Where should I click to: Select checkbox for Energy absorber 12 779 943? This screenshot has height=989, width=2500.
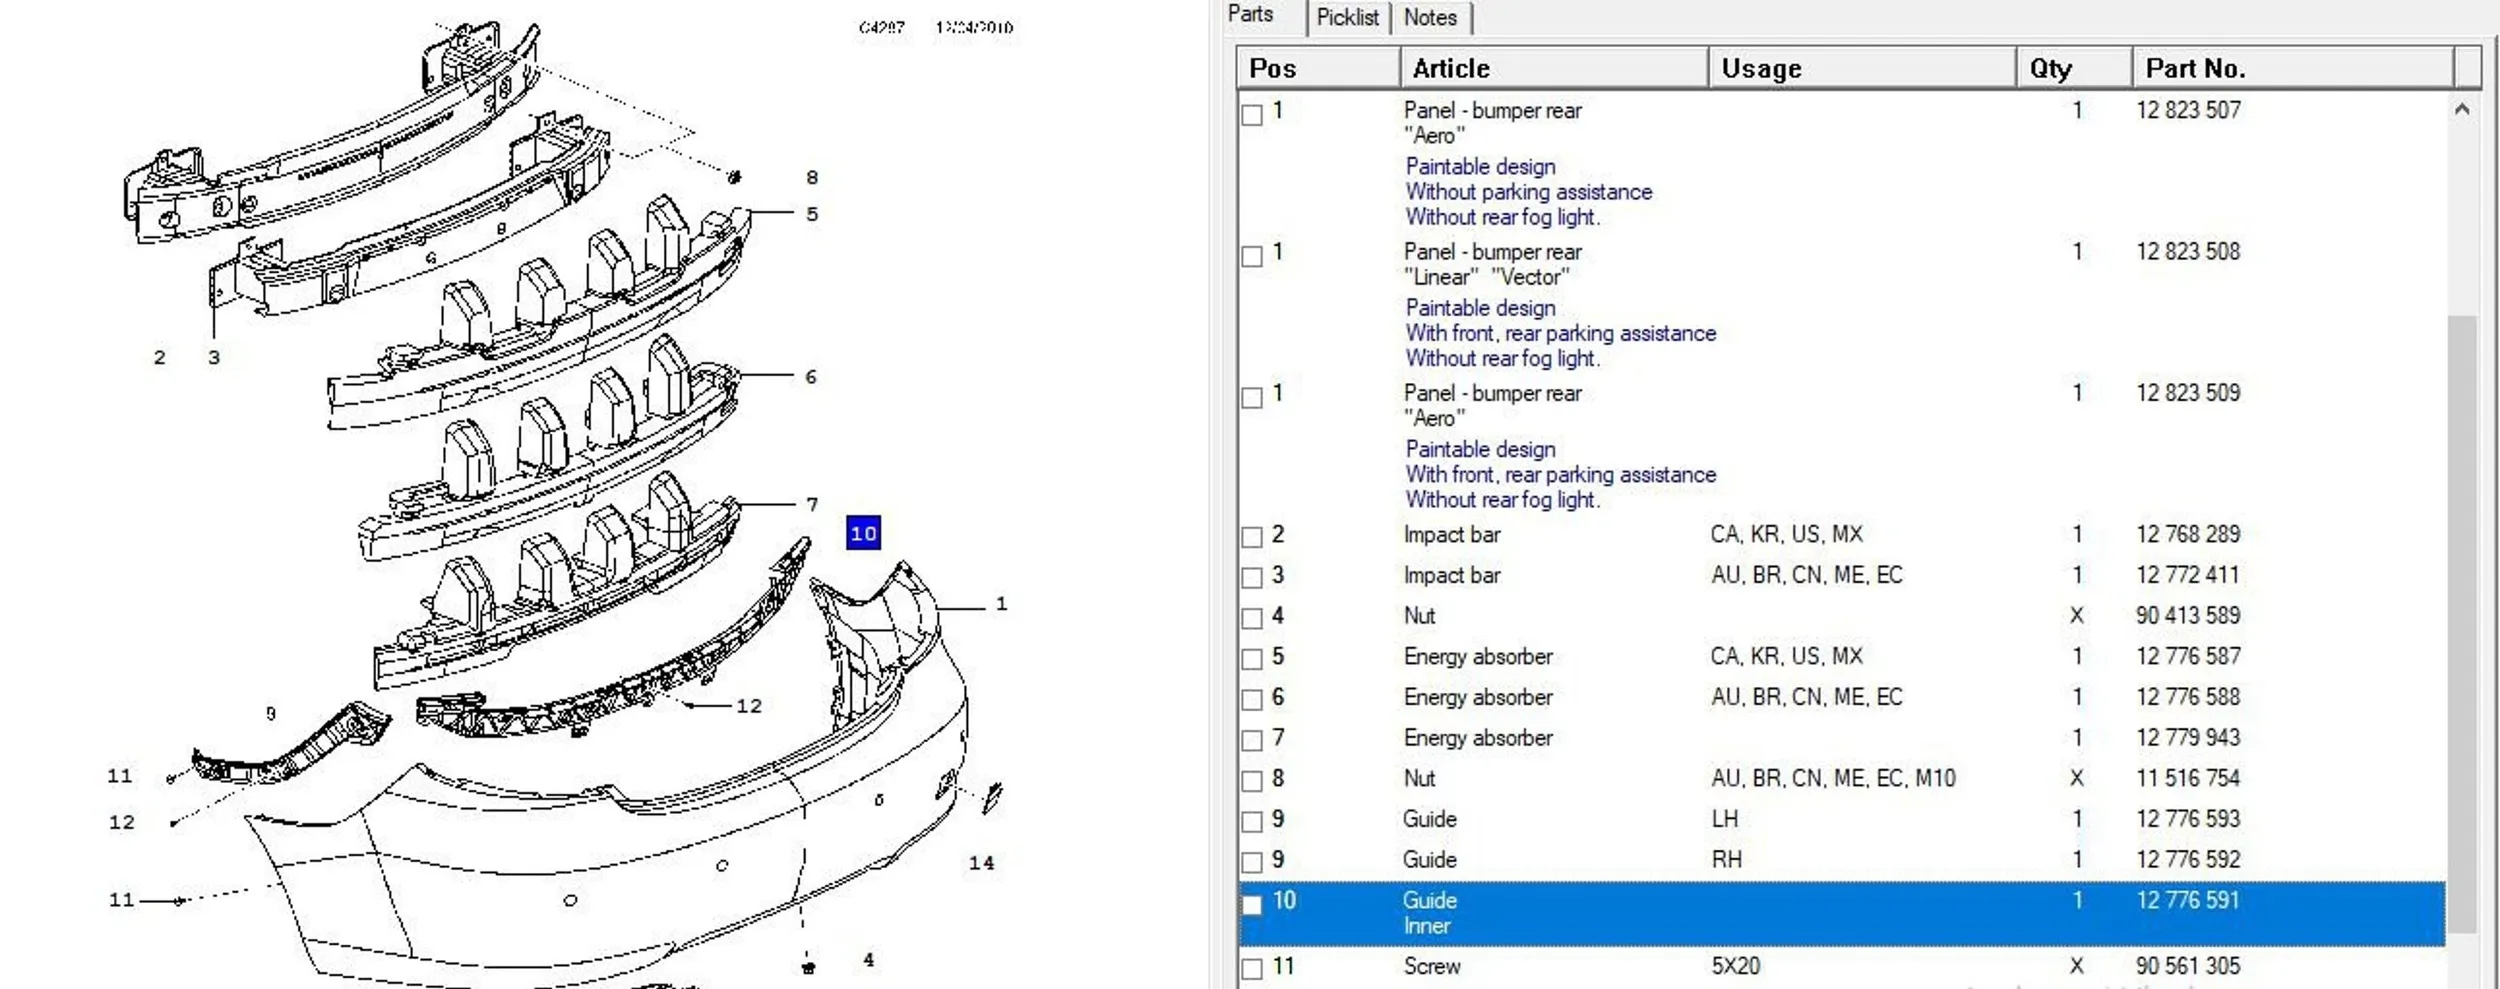tap(1252, 740)
